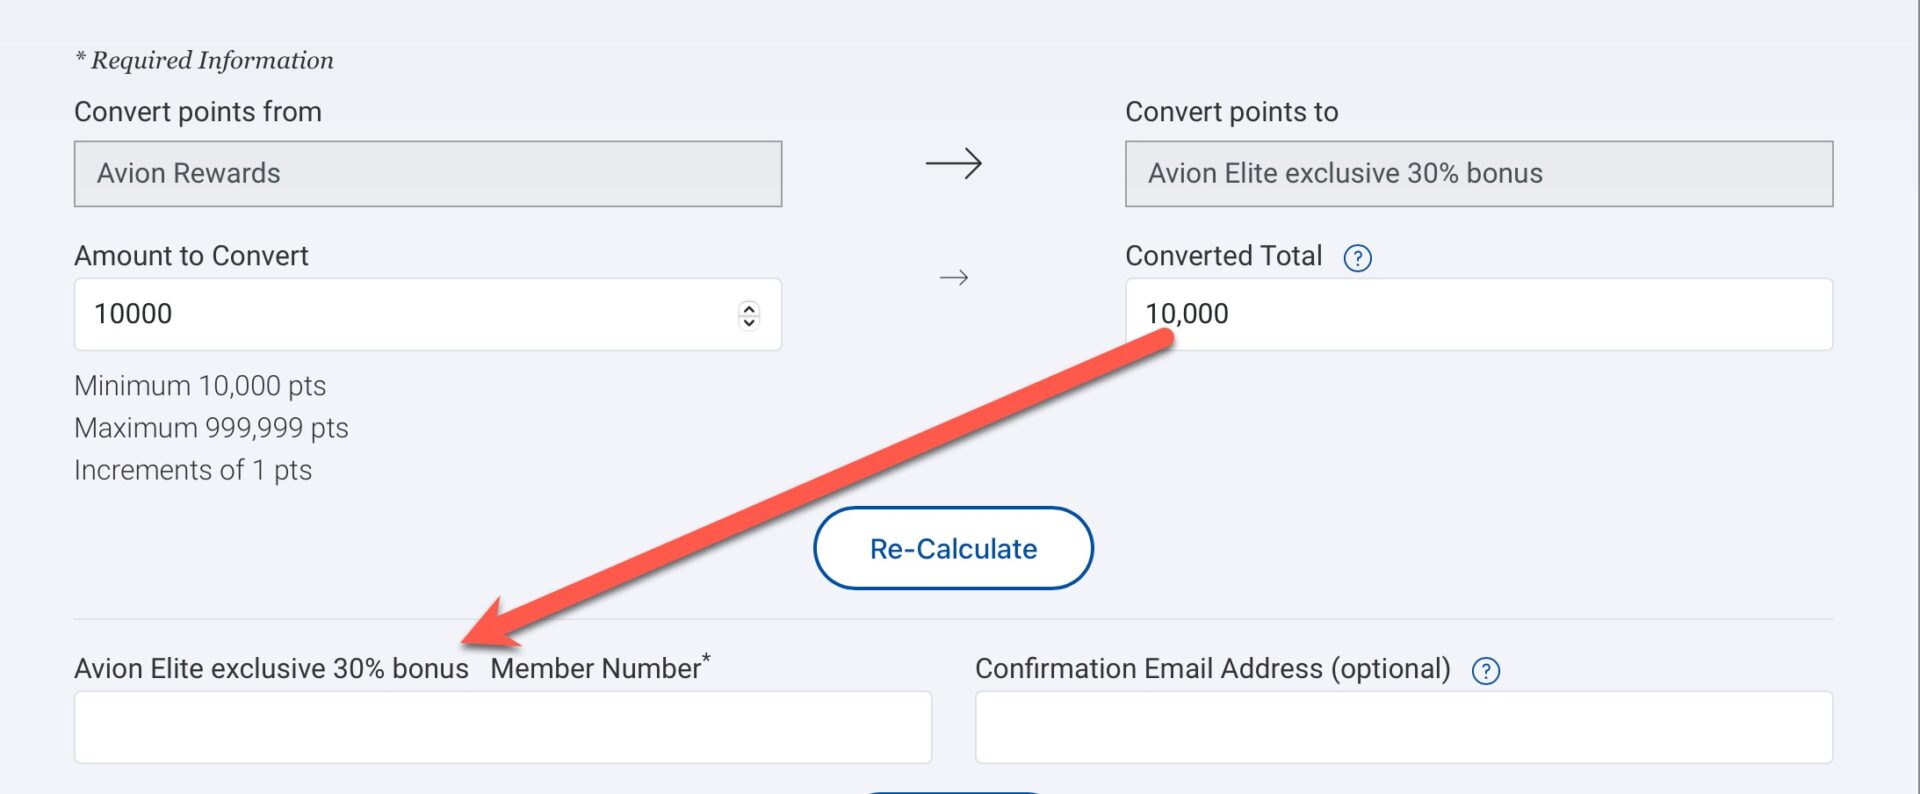Screen dimensions: 1920x794
Task: Click the question mark beside Converted Total
Action: (1357, 258)
